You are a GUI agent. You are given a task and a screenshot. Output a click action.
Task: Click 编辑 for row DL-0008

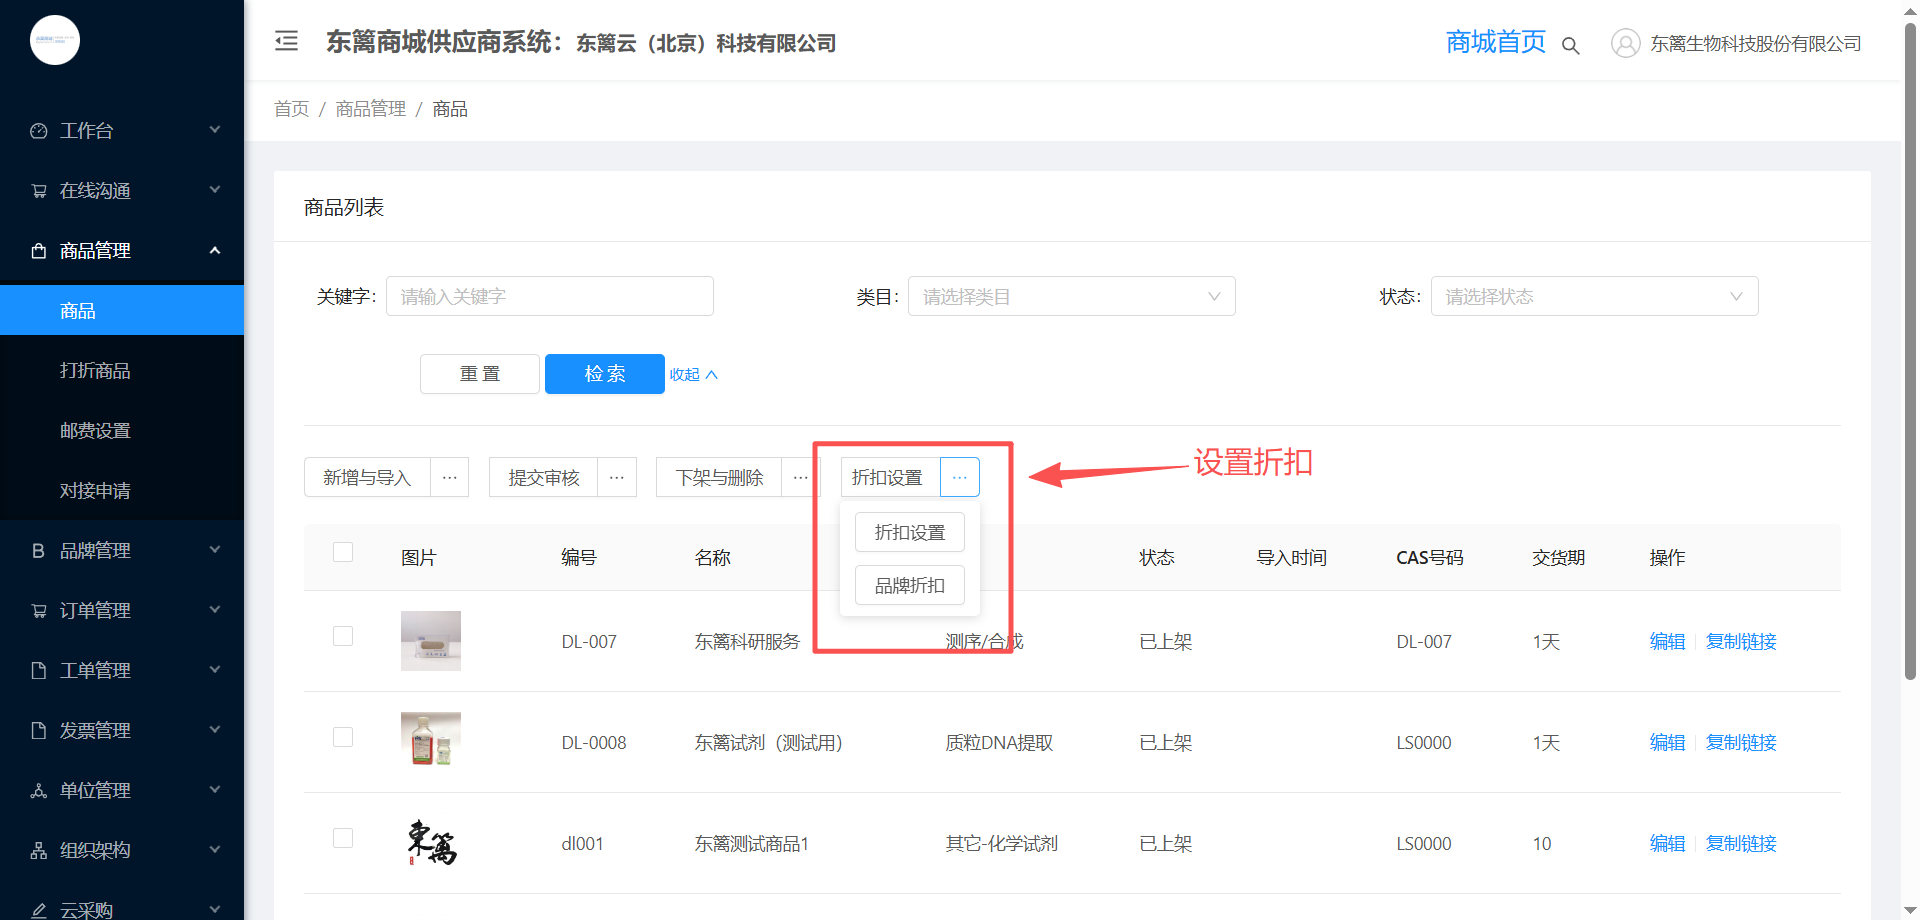[x=1667, y=742]
